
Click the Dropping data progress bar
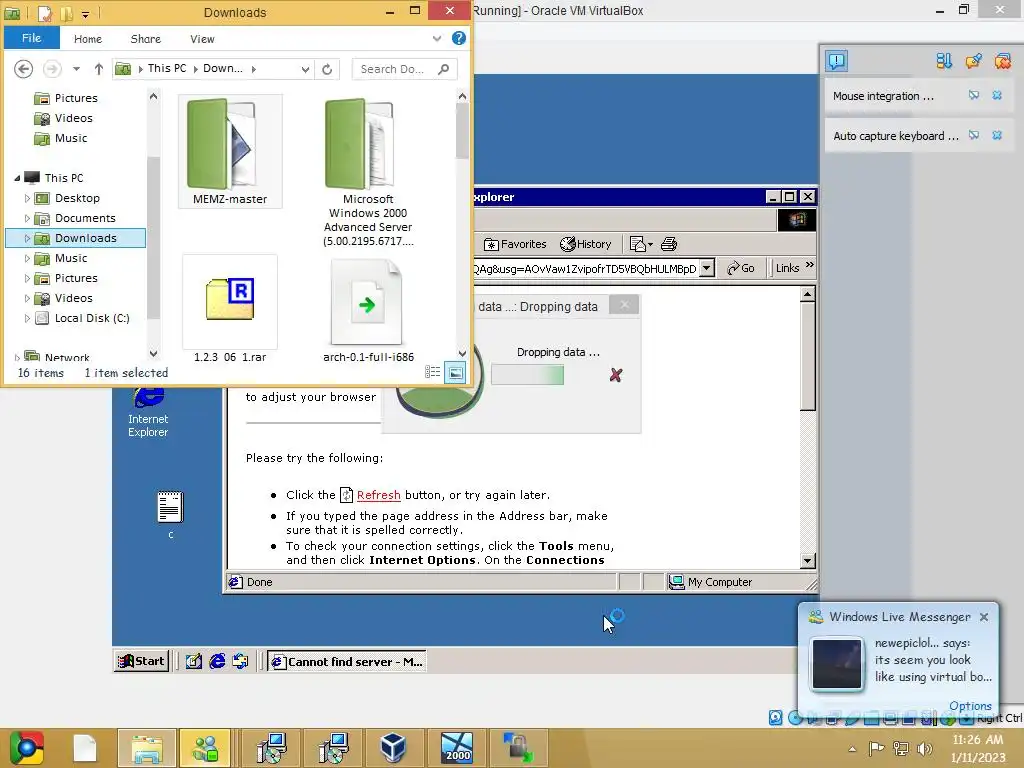coord(527,375)
